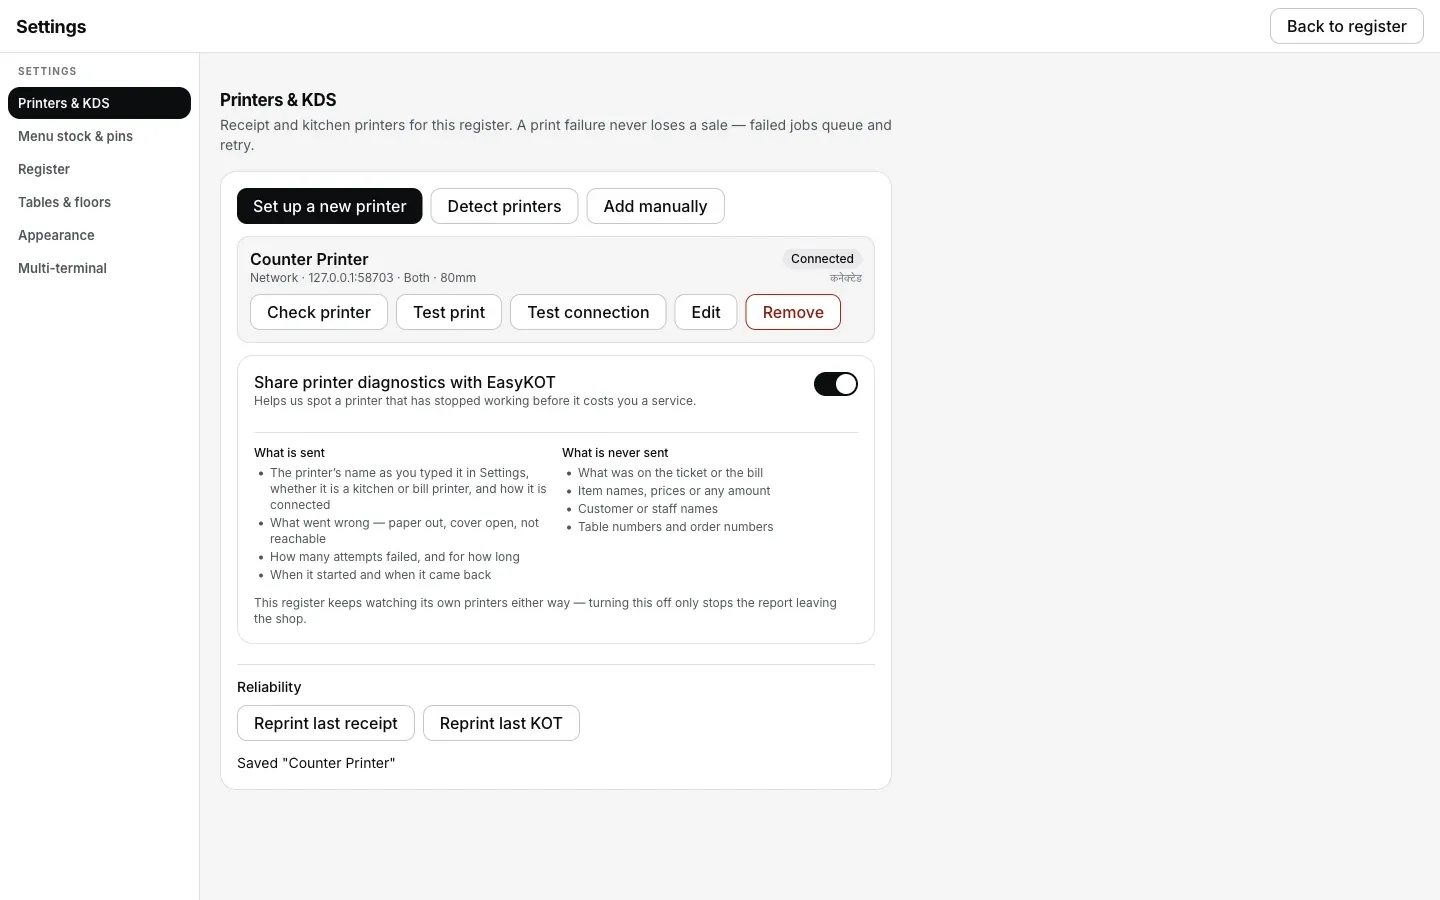Click Detect printers button
Image resolution: width=1440 pixels, height=900 pixels.
[504, 206]
